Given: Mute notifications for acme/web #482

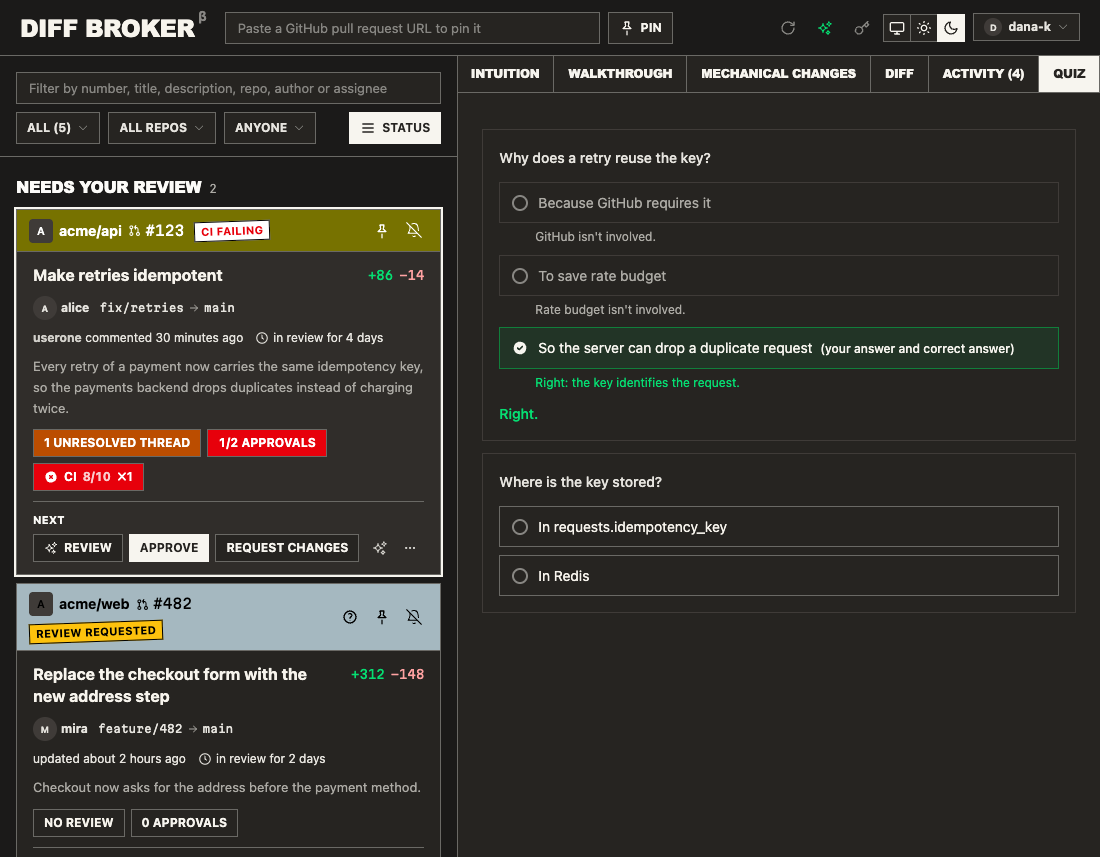Looking at the screenshot, I should pos(414,617).
